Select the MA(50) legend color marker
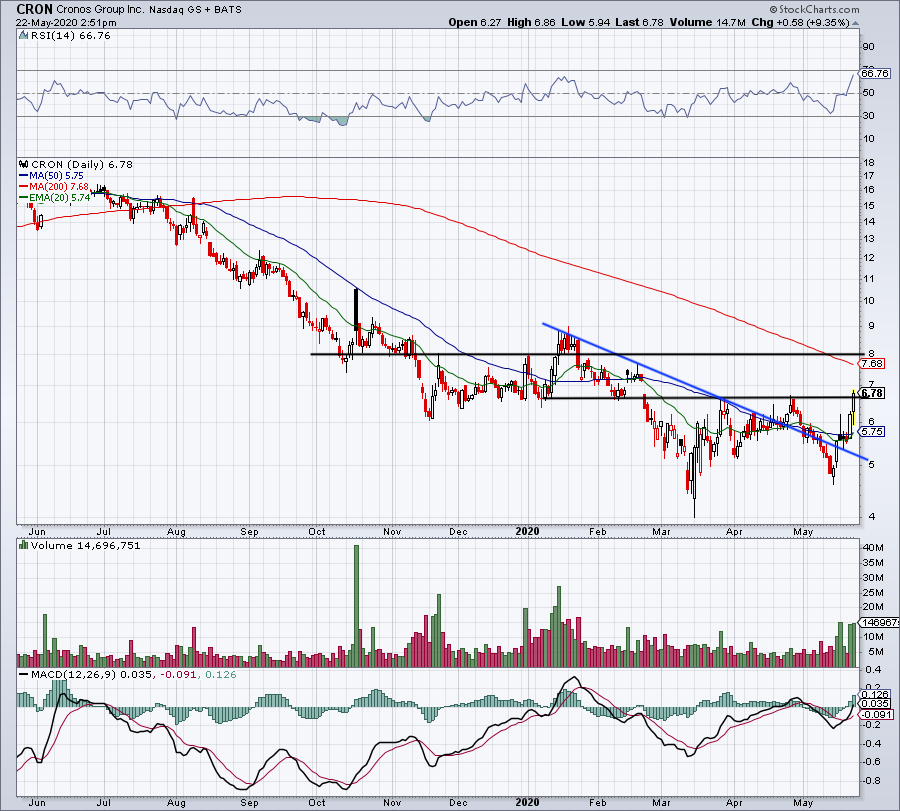Image resolution: width=900 pixels, height=811 pixels. 25,176
